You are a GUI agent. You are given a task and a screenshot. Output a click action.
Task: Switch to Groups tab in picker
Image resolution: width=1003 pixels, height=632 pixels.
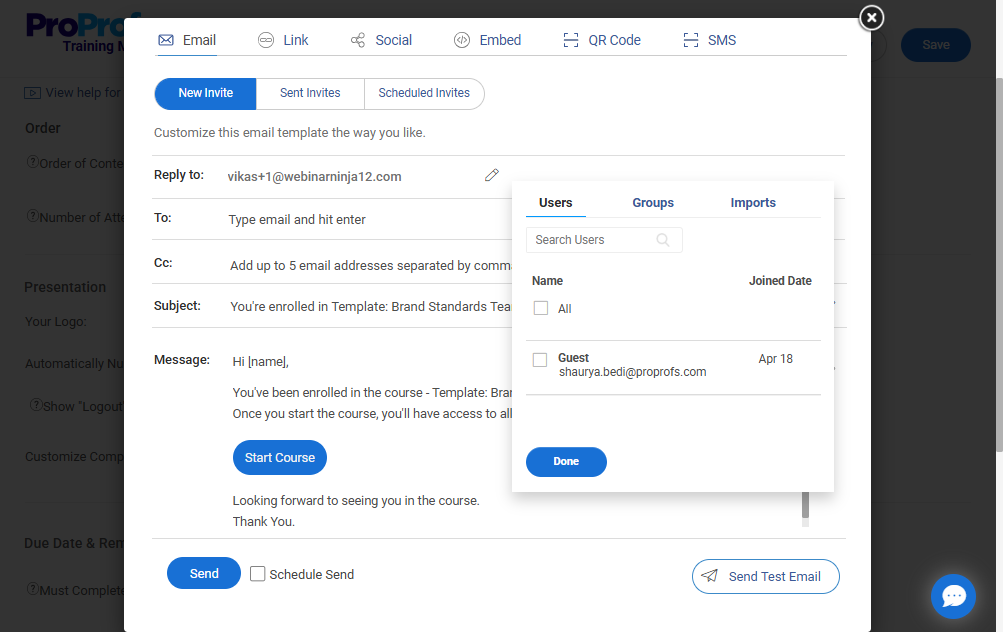(653, 203)
